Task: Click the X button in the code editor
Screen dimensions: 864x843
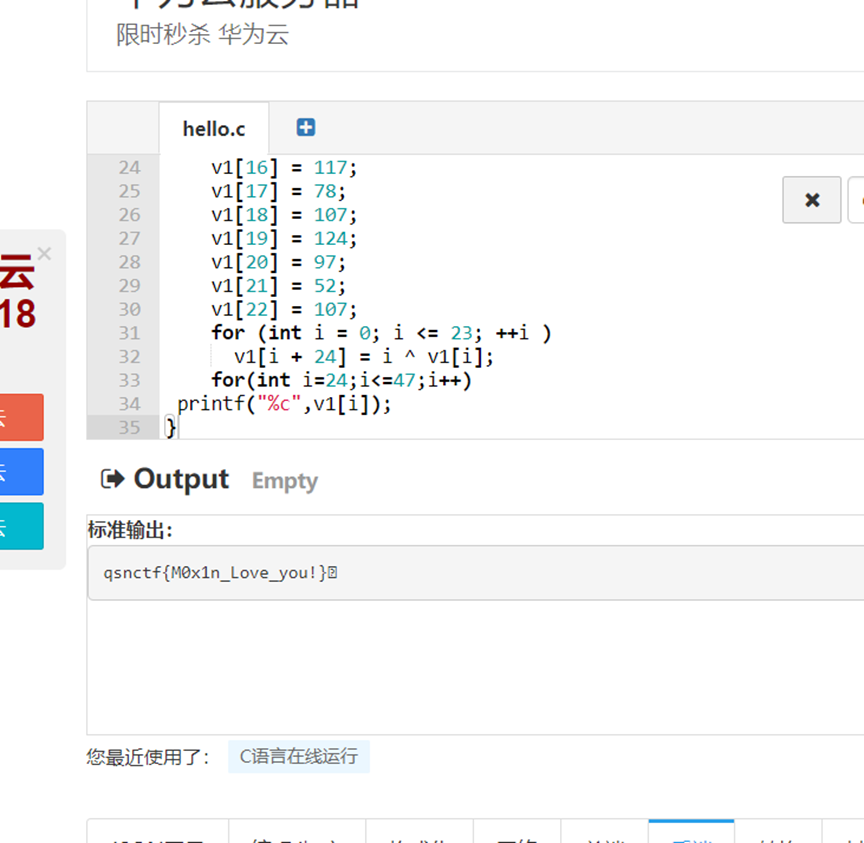Action: [x=811, y=200]
